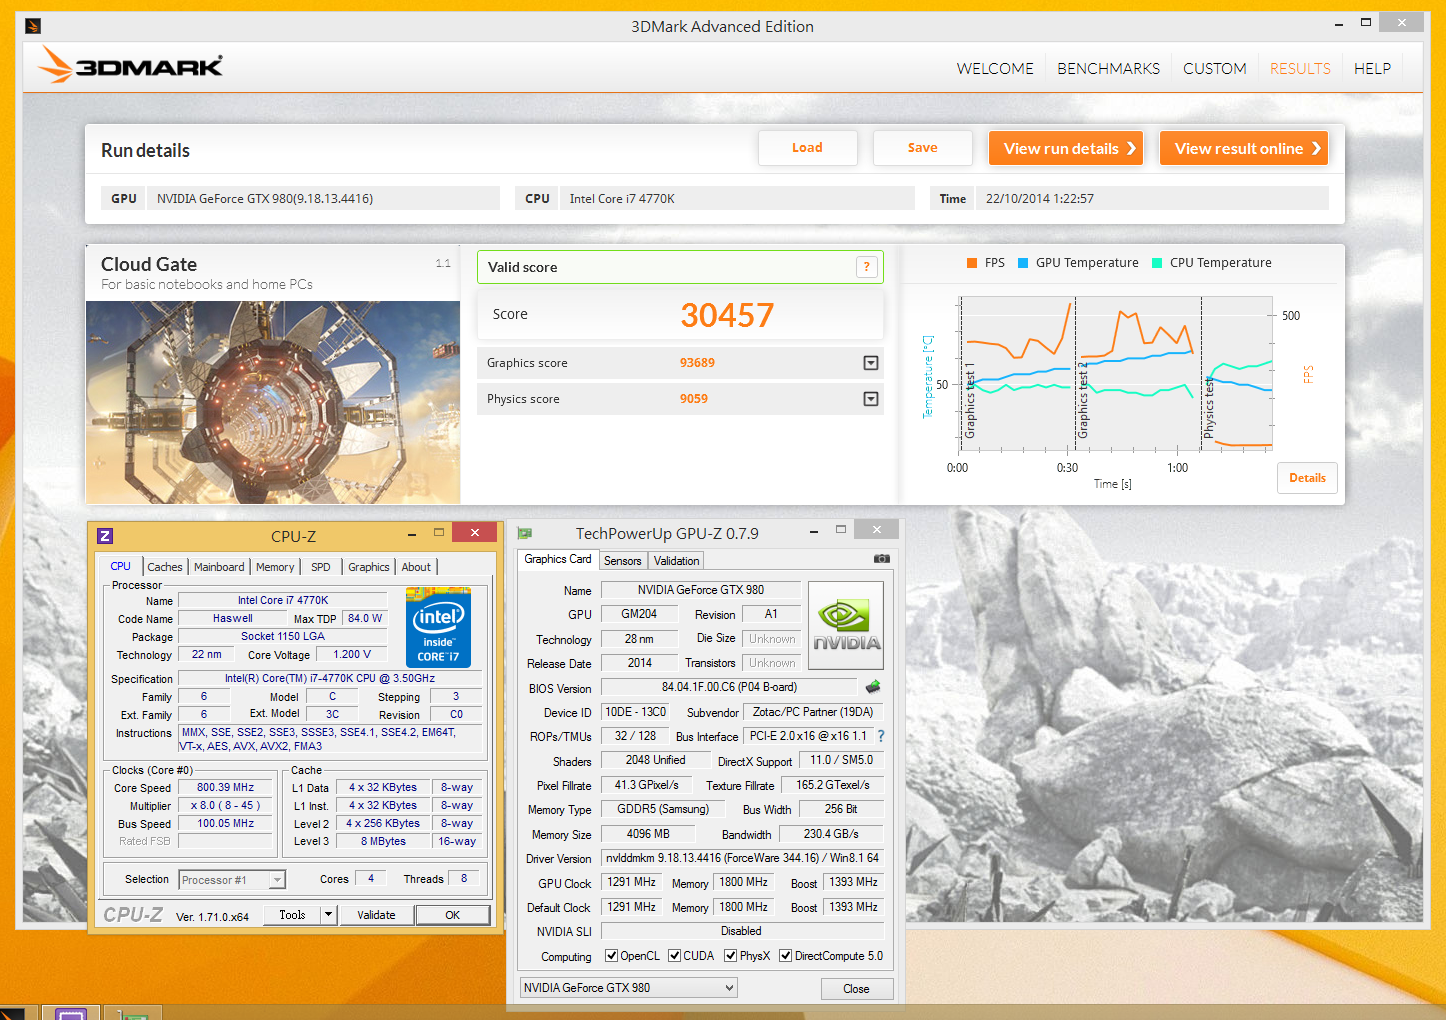Click the GPU-Z screenshot camera icon
This screenshot has height=1020, width=1446.
click(x=881, y=558)
